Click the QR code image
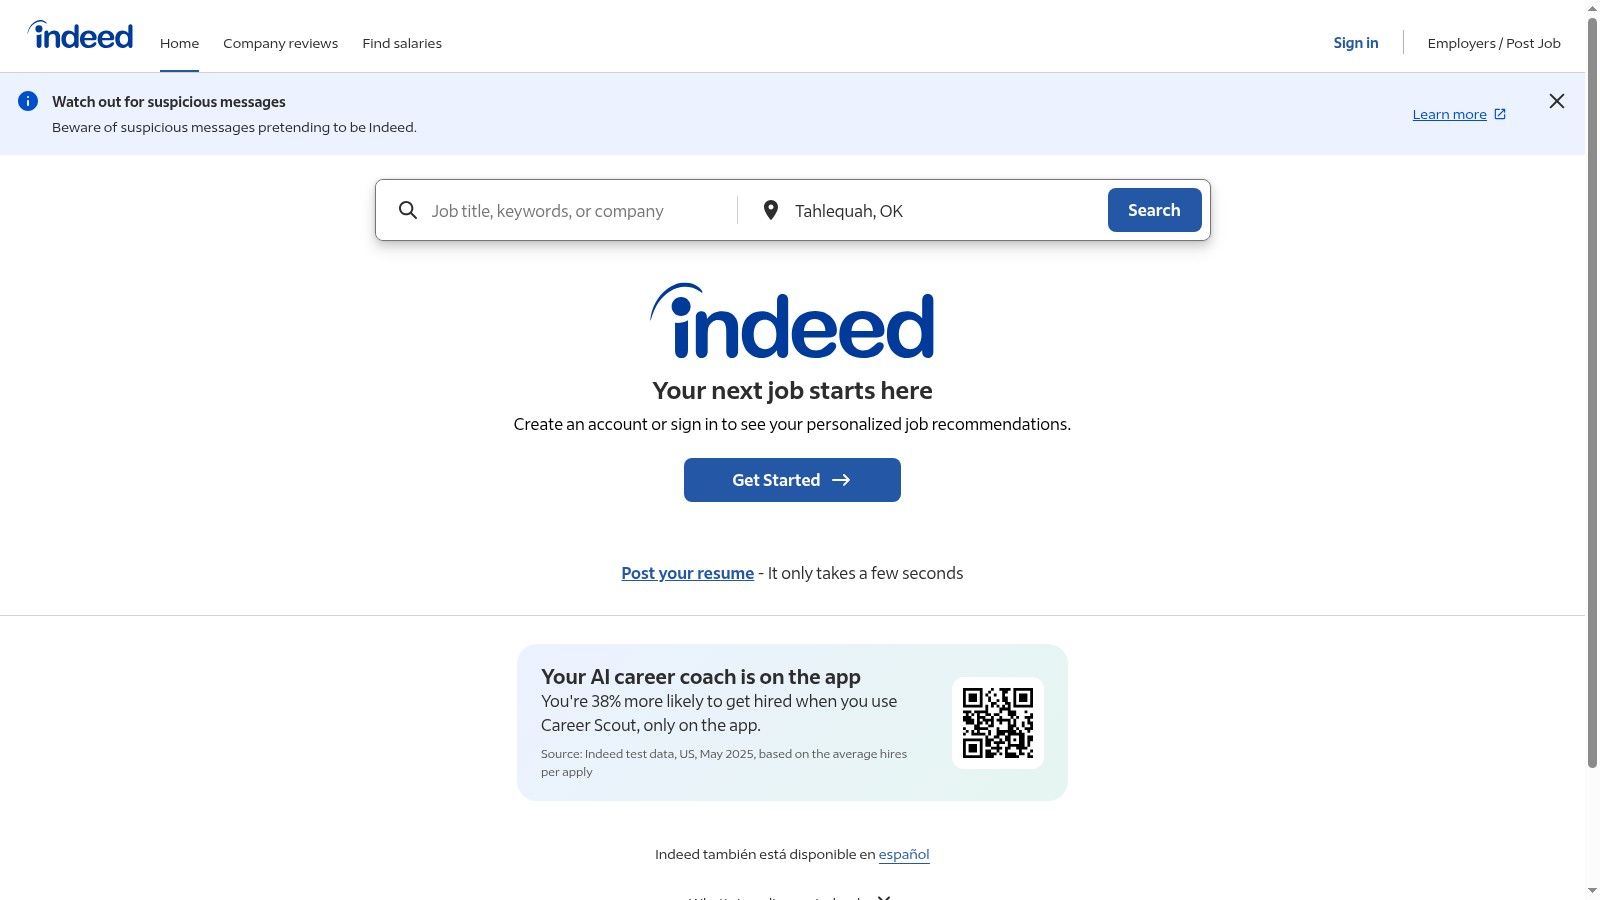 (x=997, y=723)
